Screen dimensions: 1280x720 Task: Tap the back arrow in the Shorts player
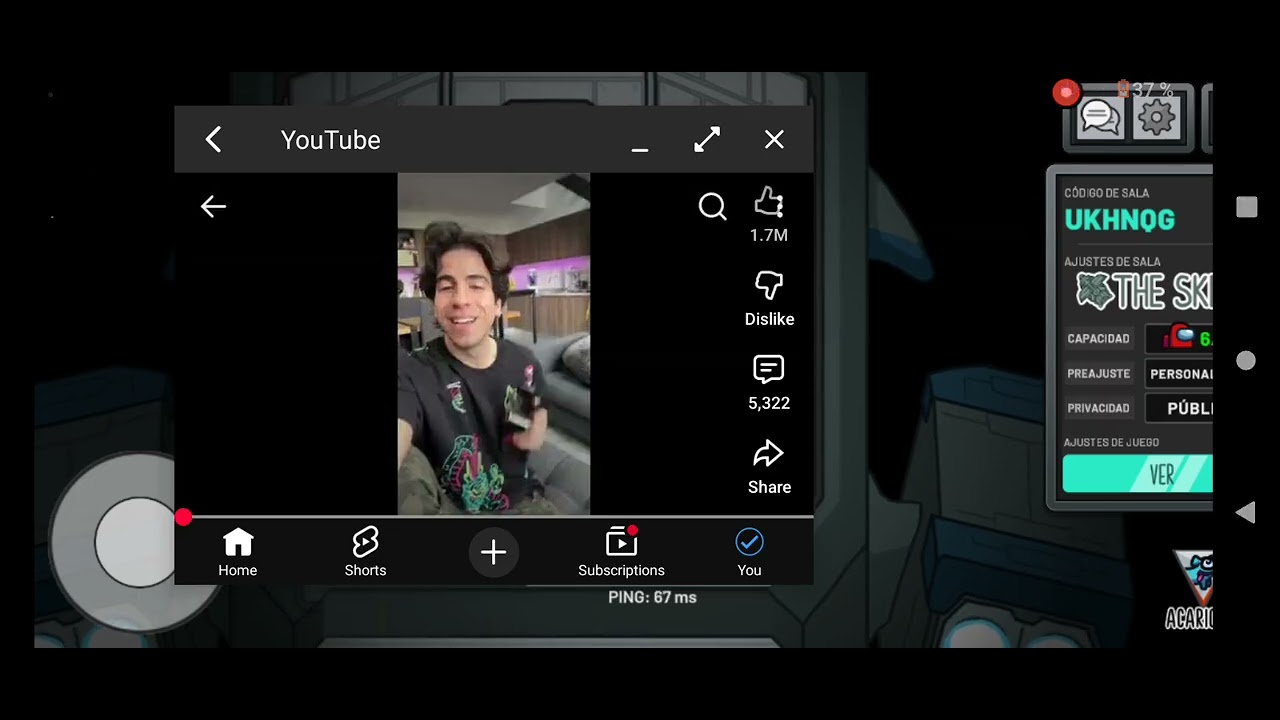tap(213, 207)
